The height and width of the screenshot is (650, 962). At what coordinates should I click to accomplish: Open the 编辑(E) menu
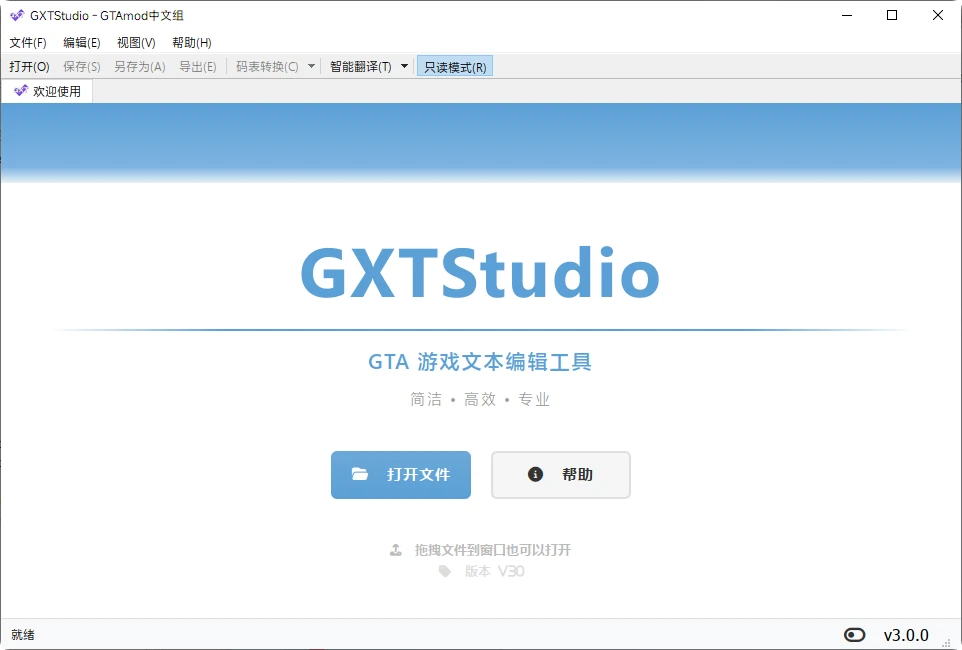click(82, 42)
